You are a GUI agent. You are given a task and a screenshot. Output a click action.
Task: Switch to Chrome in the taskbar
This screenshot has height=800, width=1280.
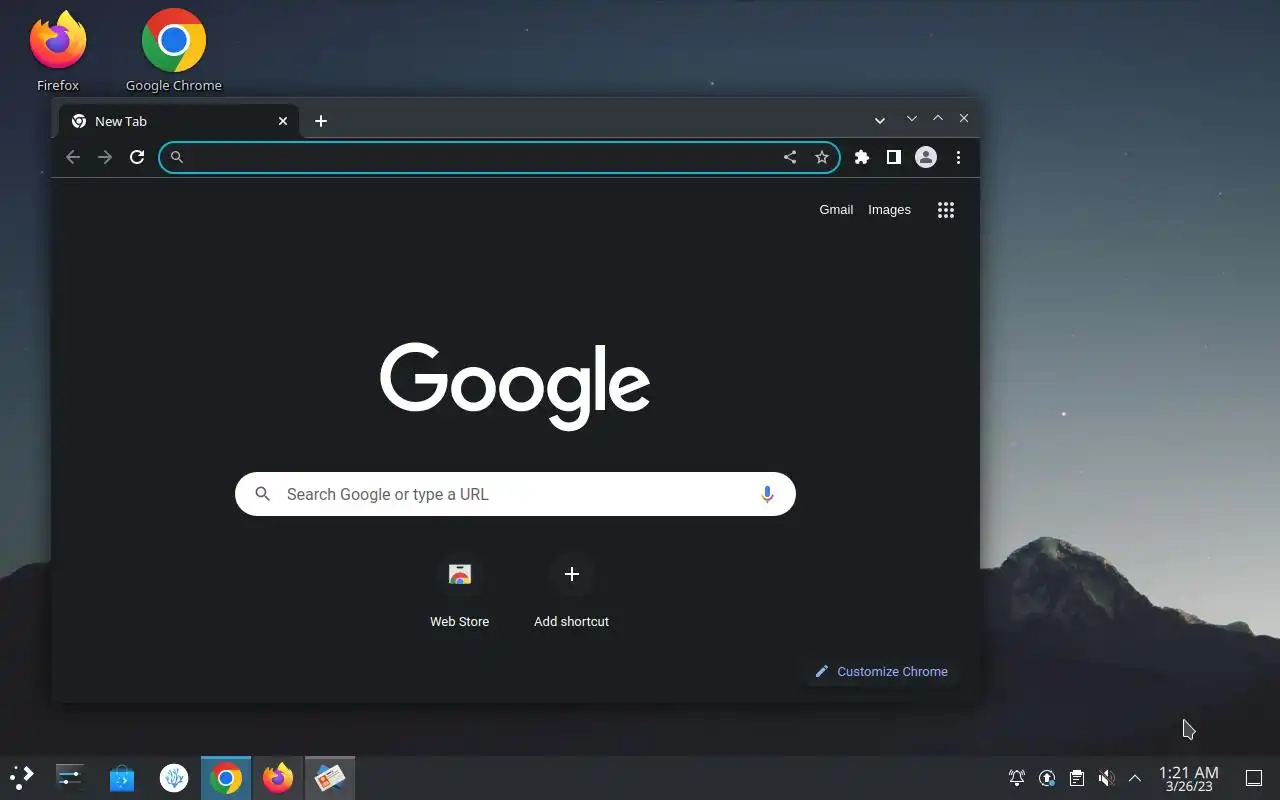click(226, 777)
